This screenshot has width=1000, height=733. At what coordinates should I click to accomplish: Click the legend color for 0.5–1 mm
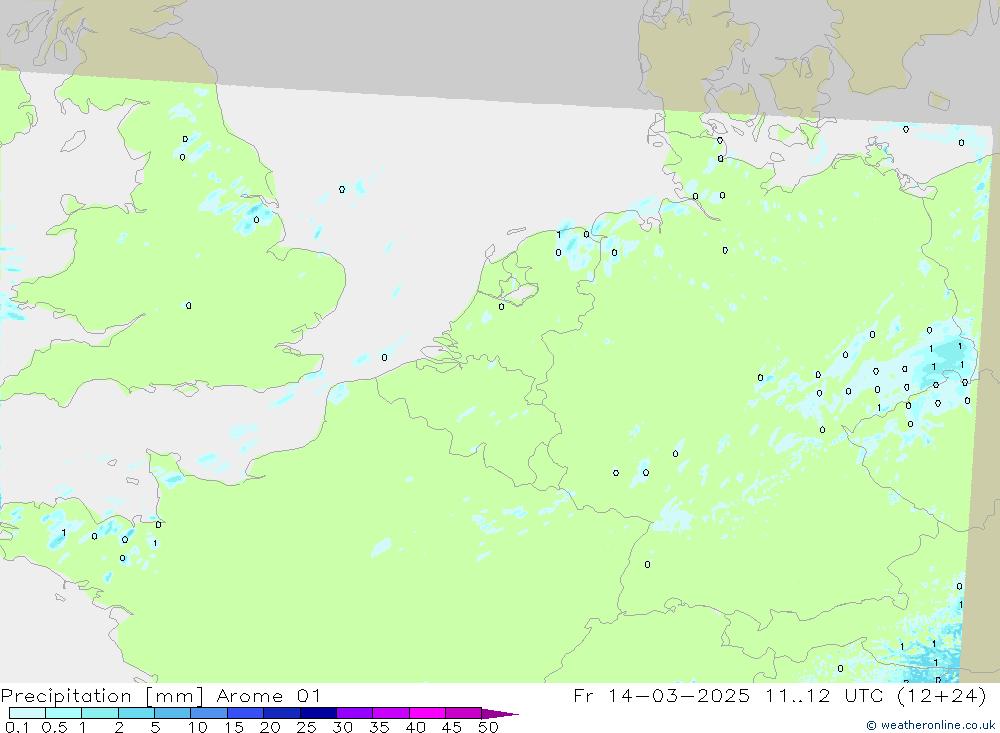click(63, 713)
